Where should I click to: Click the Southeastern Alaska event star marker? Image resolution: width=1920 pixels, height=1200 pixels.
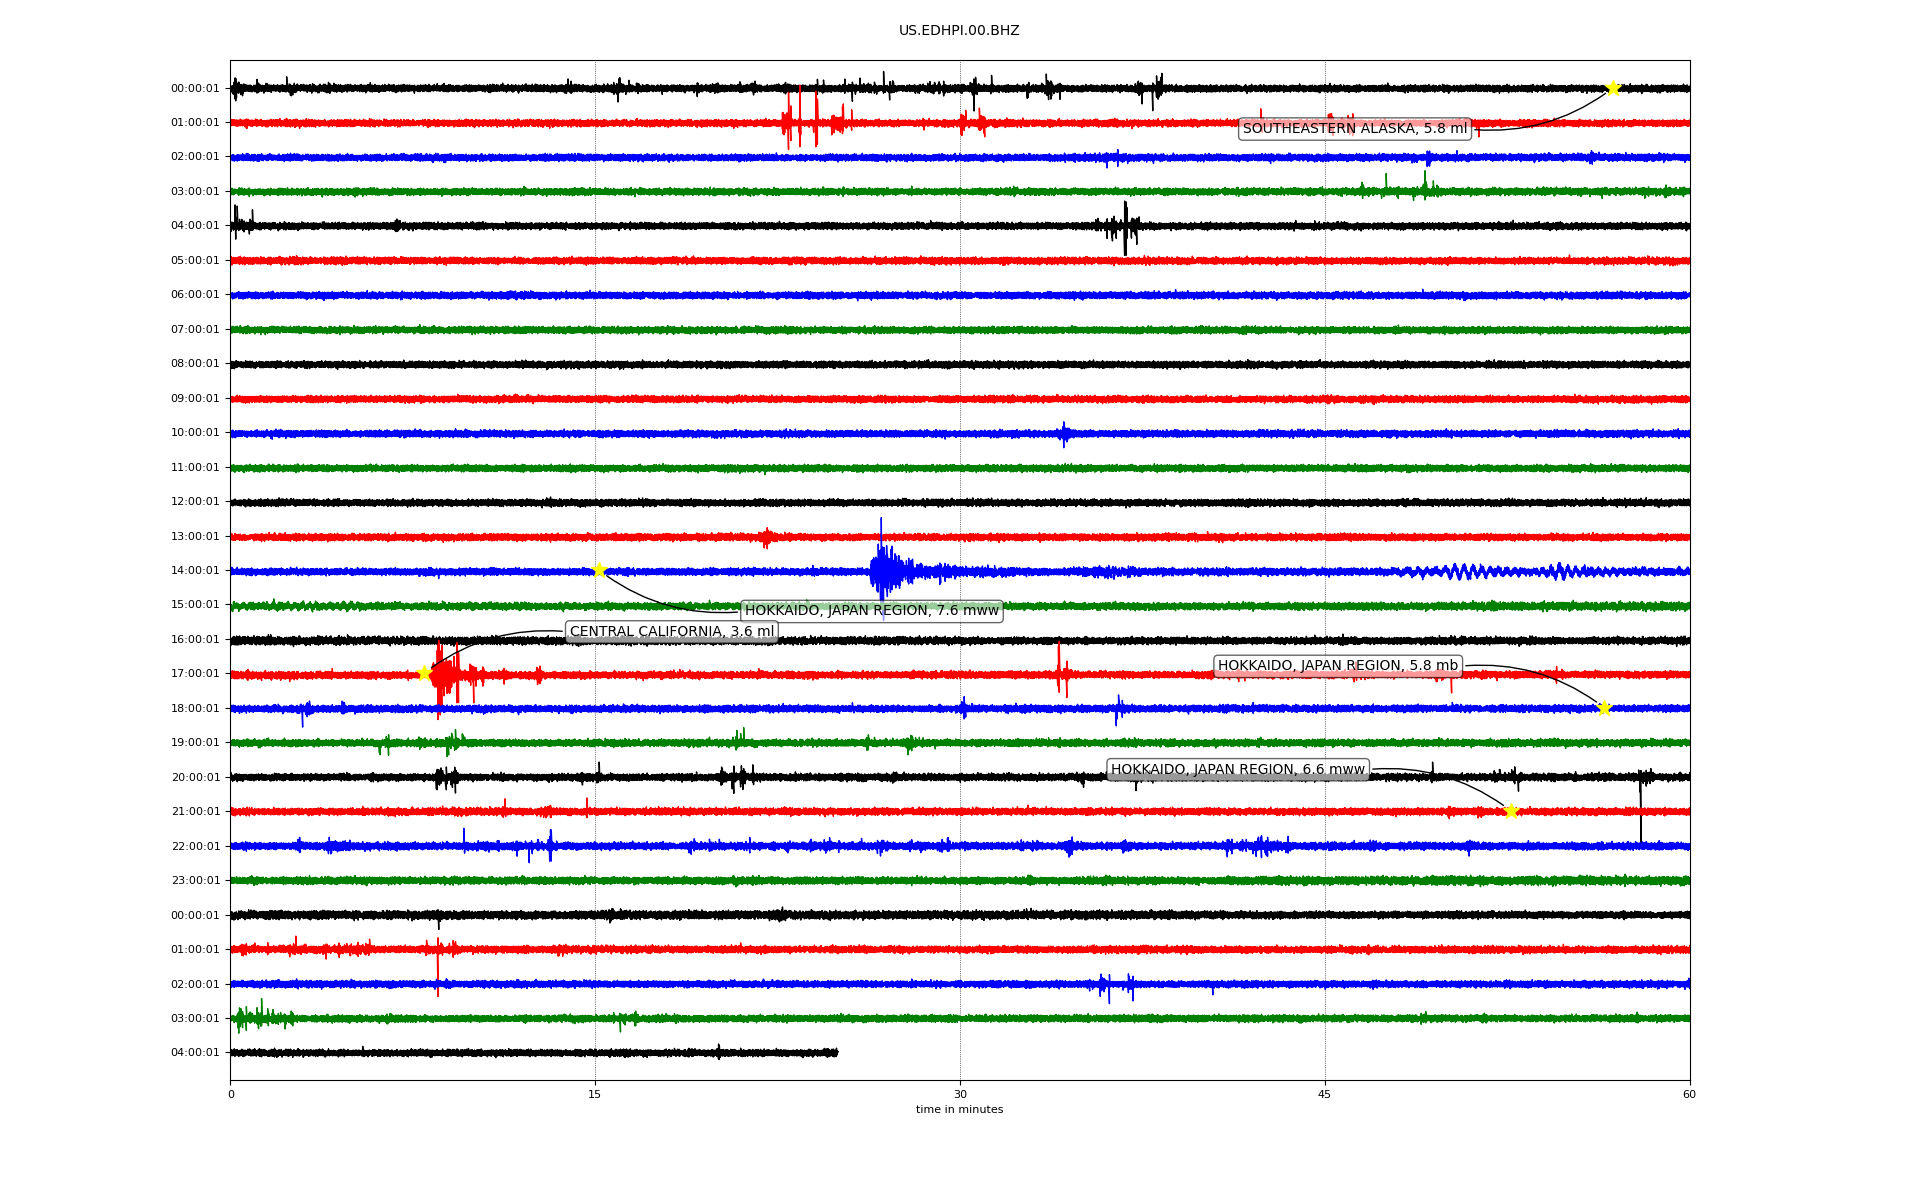(1613, 88)
